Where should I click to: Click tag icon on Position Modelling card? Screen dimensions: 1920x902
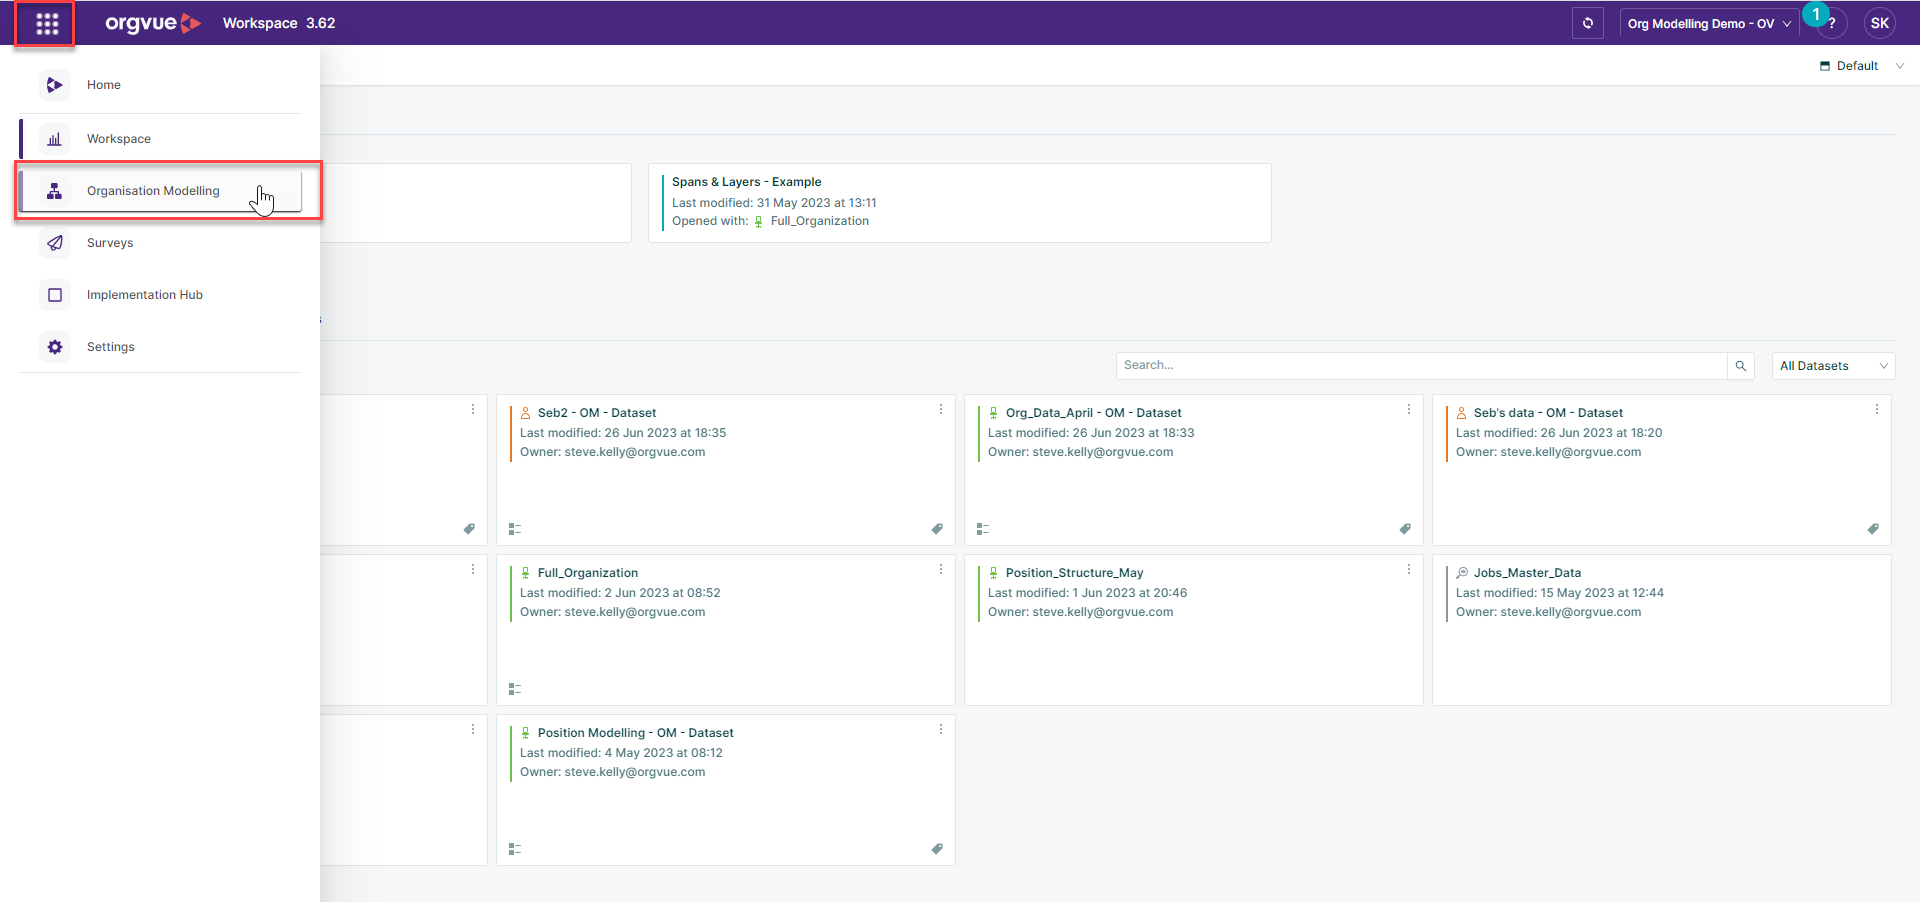pyautogui.click(x=937, y=849)
